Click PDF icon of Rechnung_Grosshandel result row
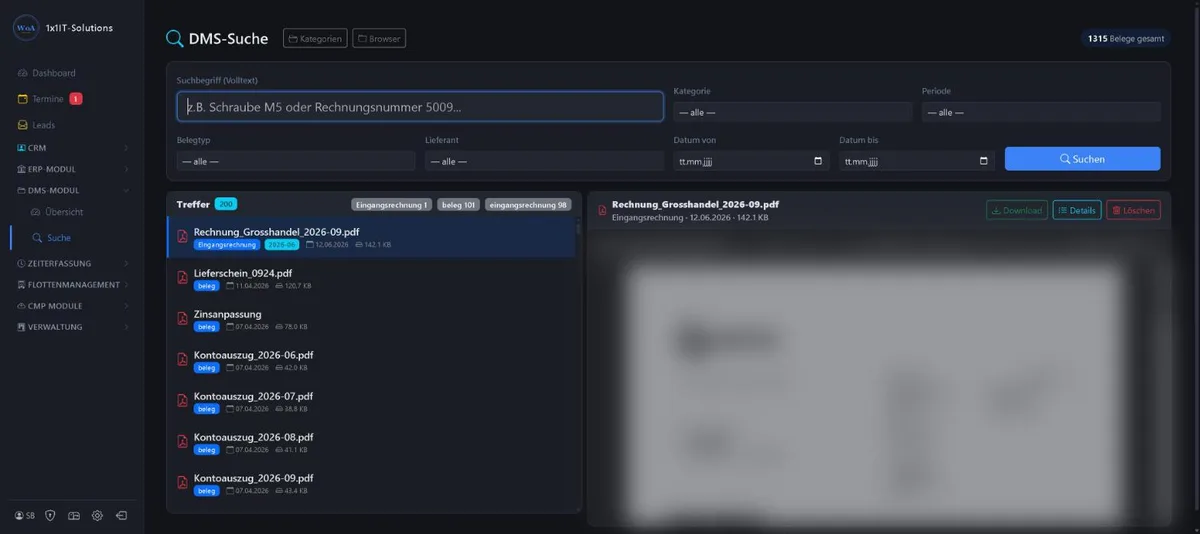The image size is (1200, 534). click(x=182, y=237)
